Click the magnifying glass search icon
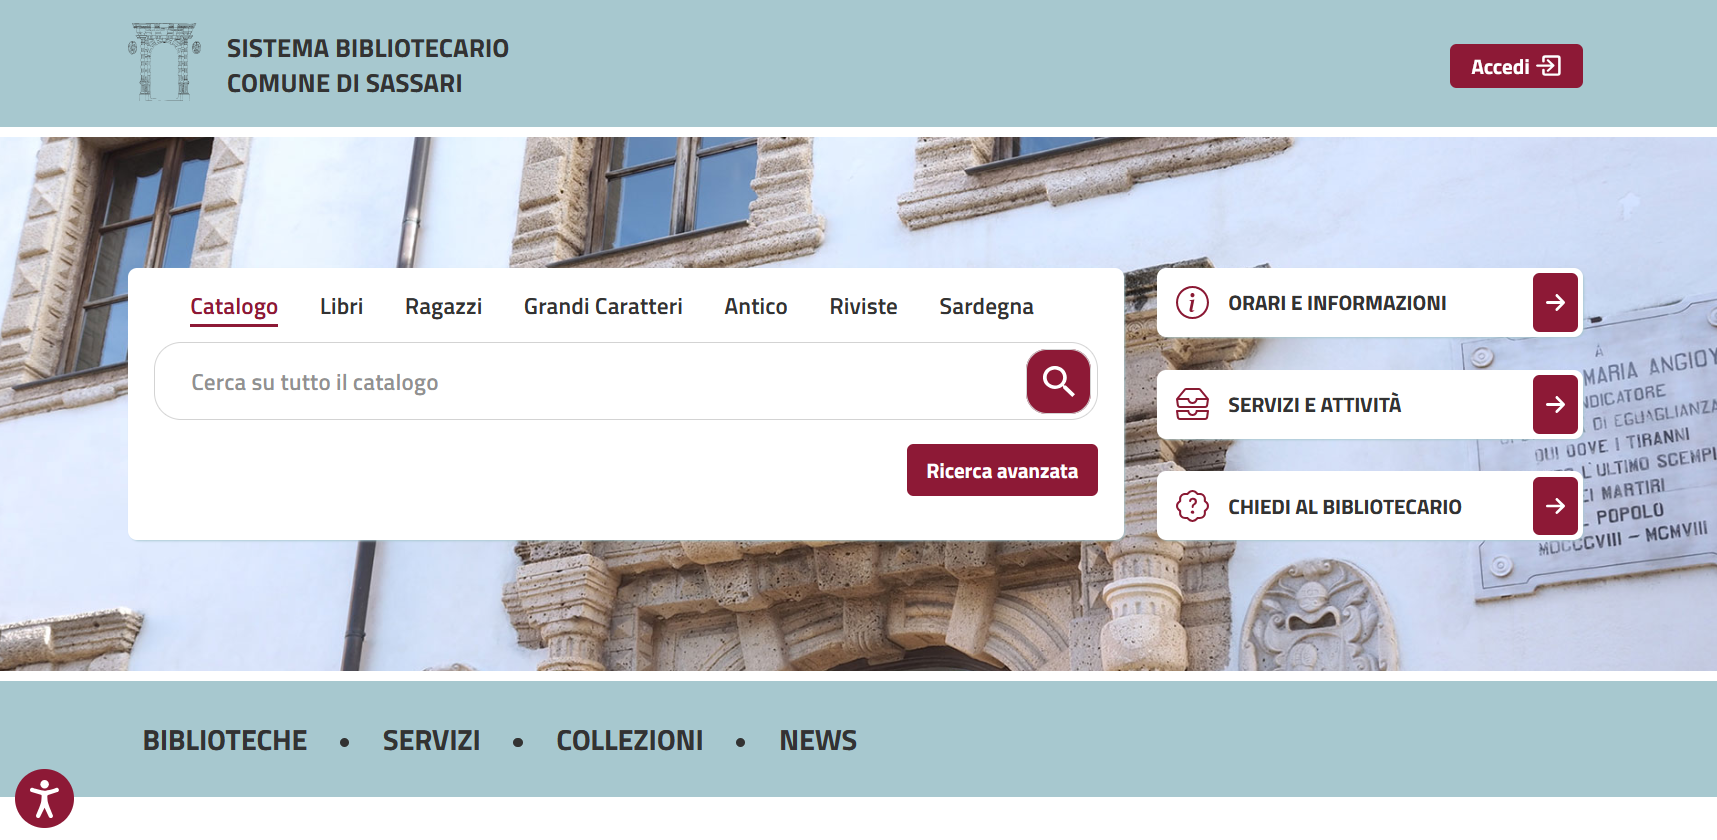1717x840 pixels. click(x=1058, y=381)
